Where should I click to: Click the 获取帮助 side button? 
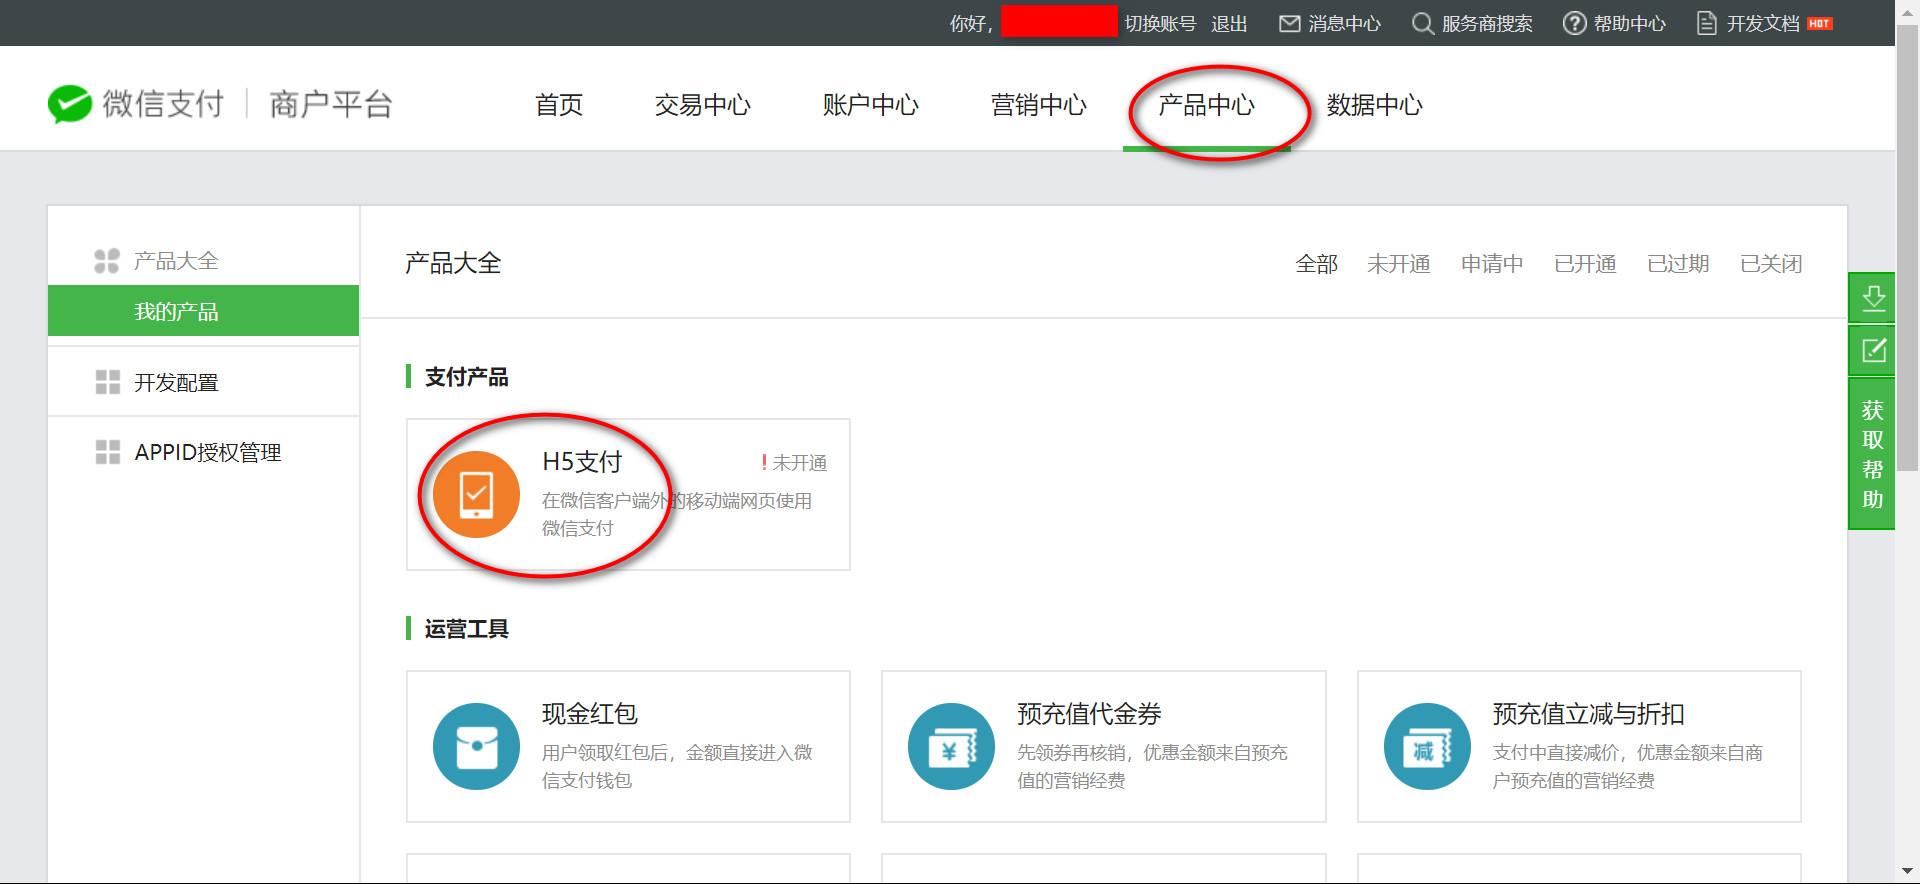(x=1872, y=454)
